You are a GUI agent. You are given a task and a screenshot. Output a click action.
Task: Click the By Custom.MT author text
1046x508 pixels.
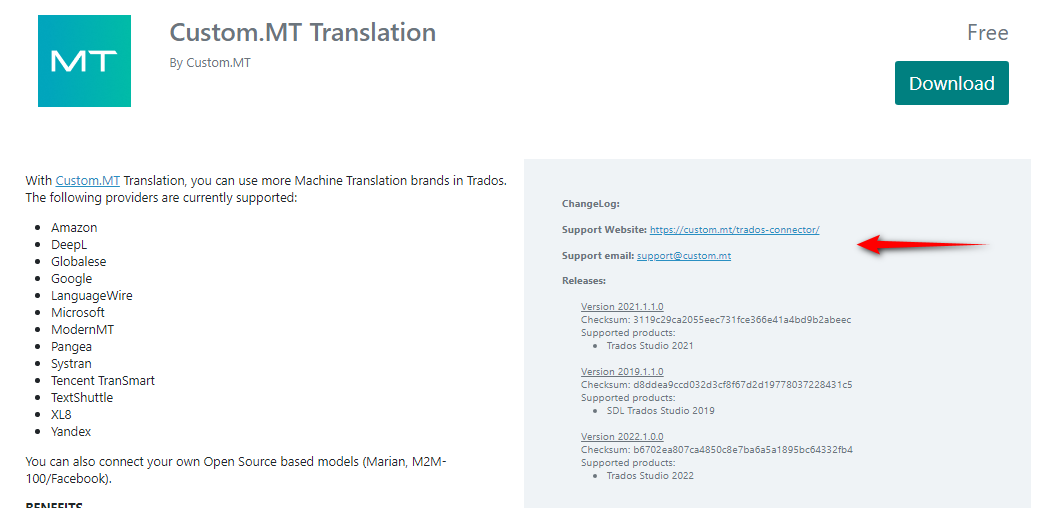click(210, 63)
